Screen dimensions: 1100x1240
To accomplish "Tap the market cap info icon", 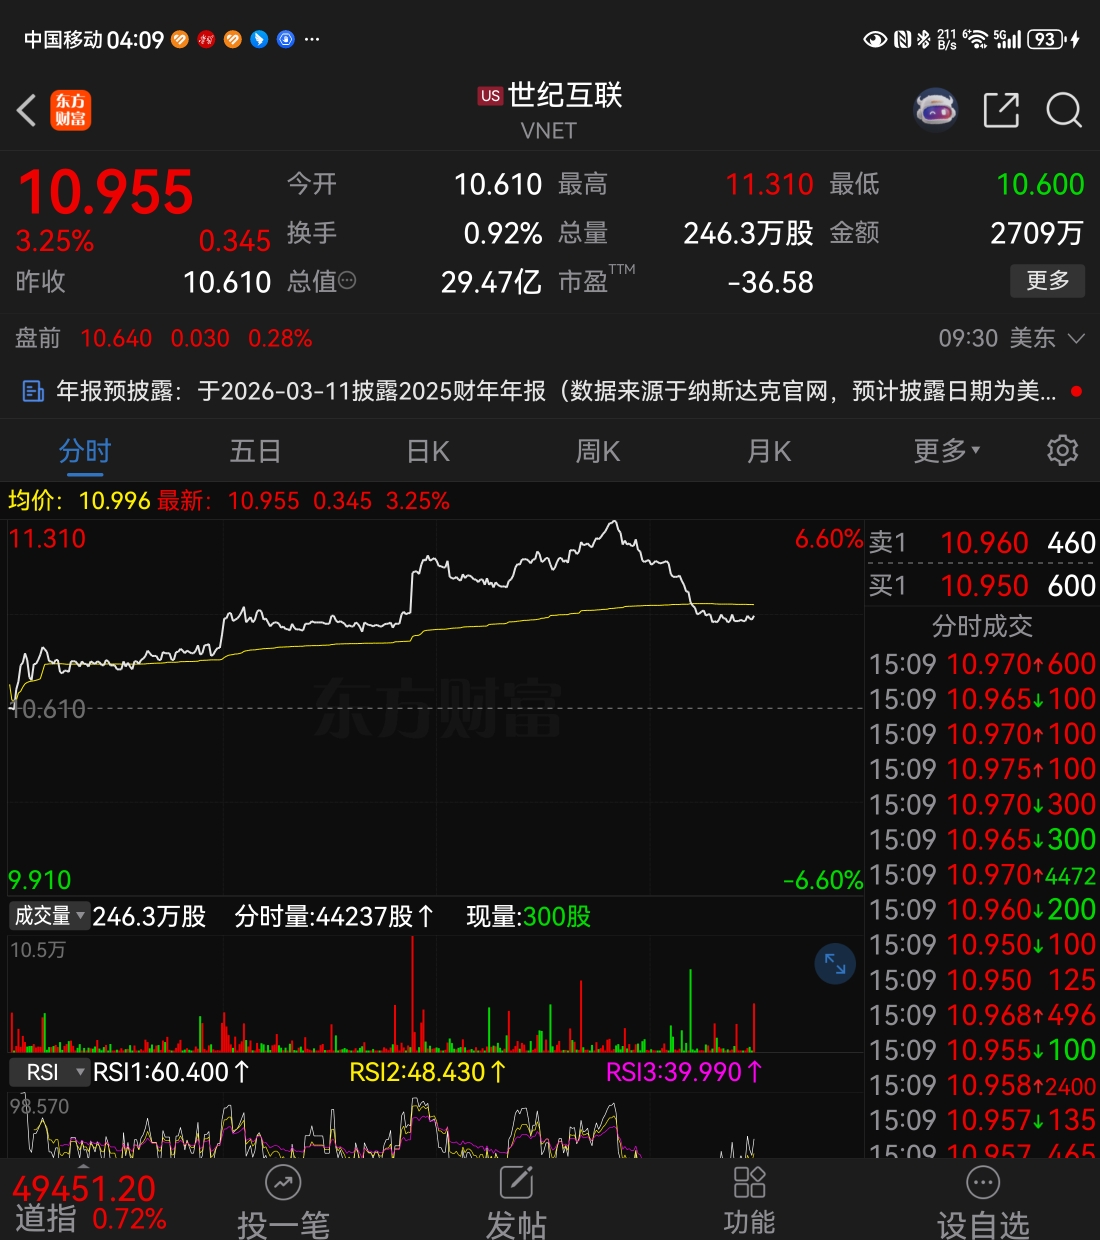I will coord(348,281).
